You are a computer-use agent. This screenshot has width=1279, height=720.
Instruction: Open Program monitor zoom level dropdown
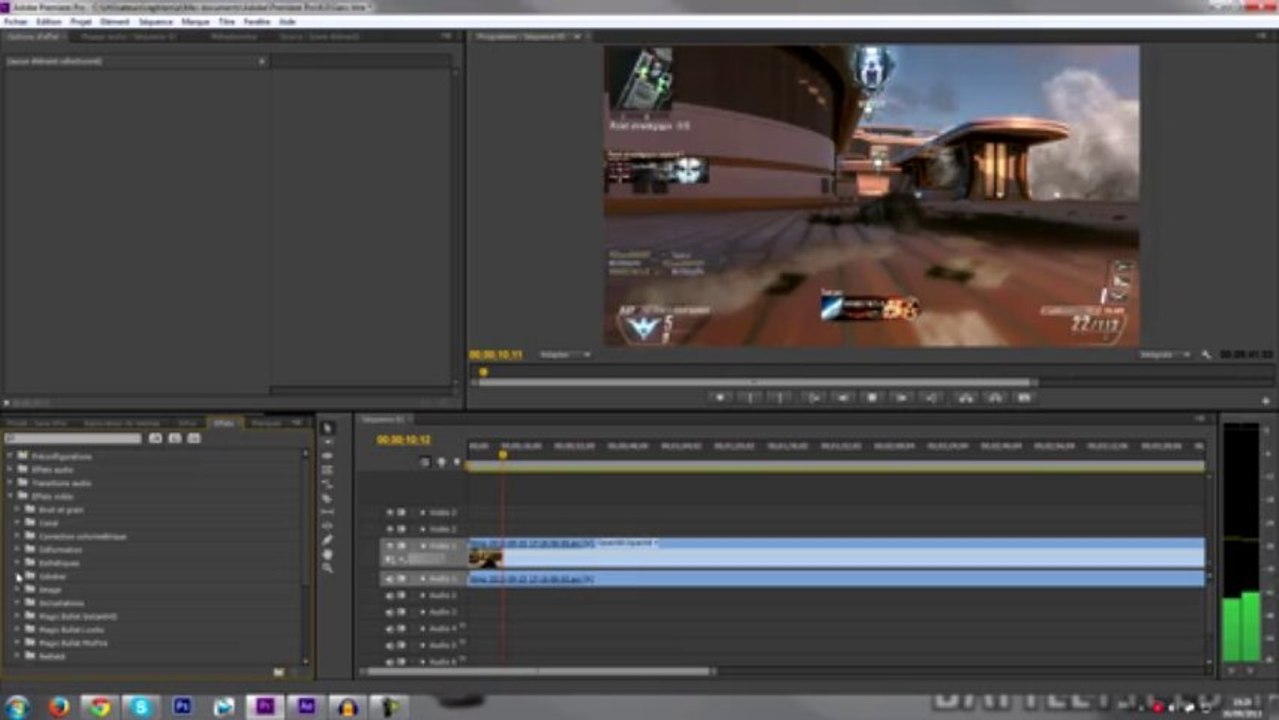564,355
